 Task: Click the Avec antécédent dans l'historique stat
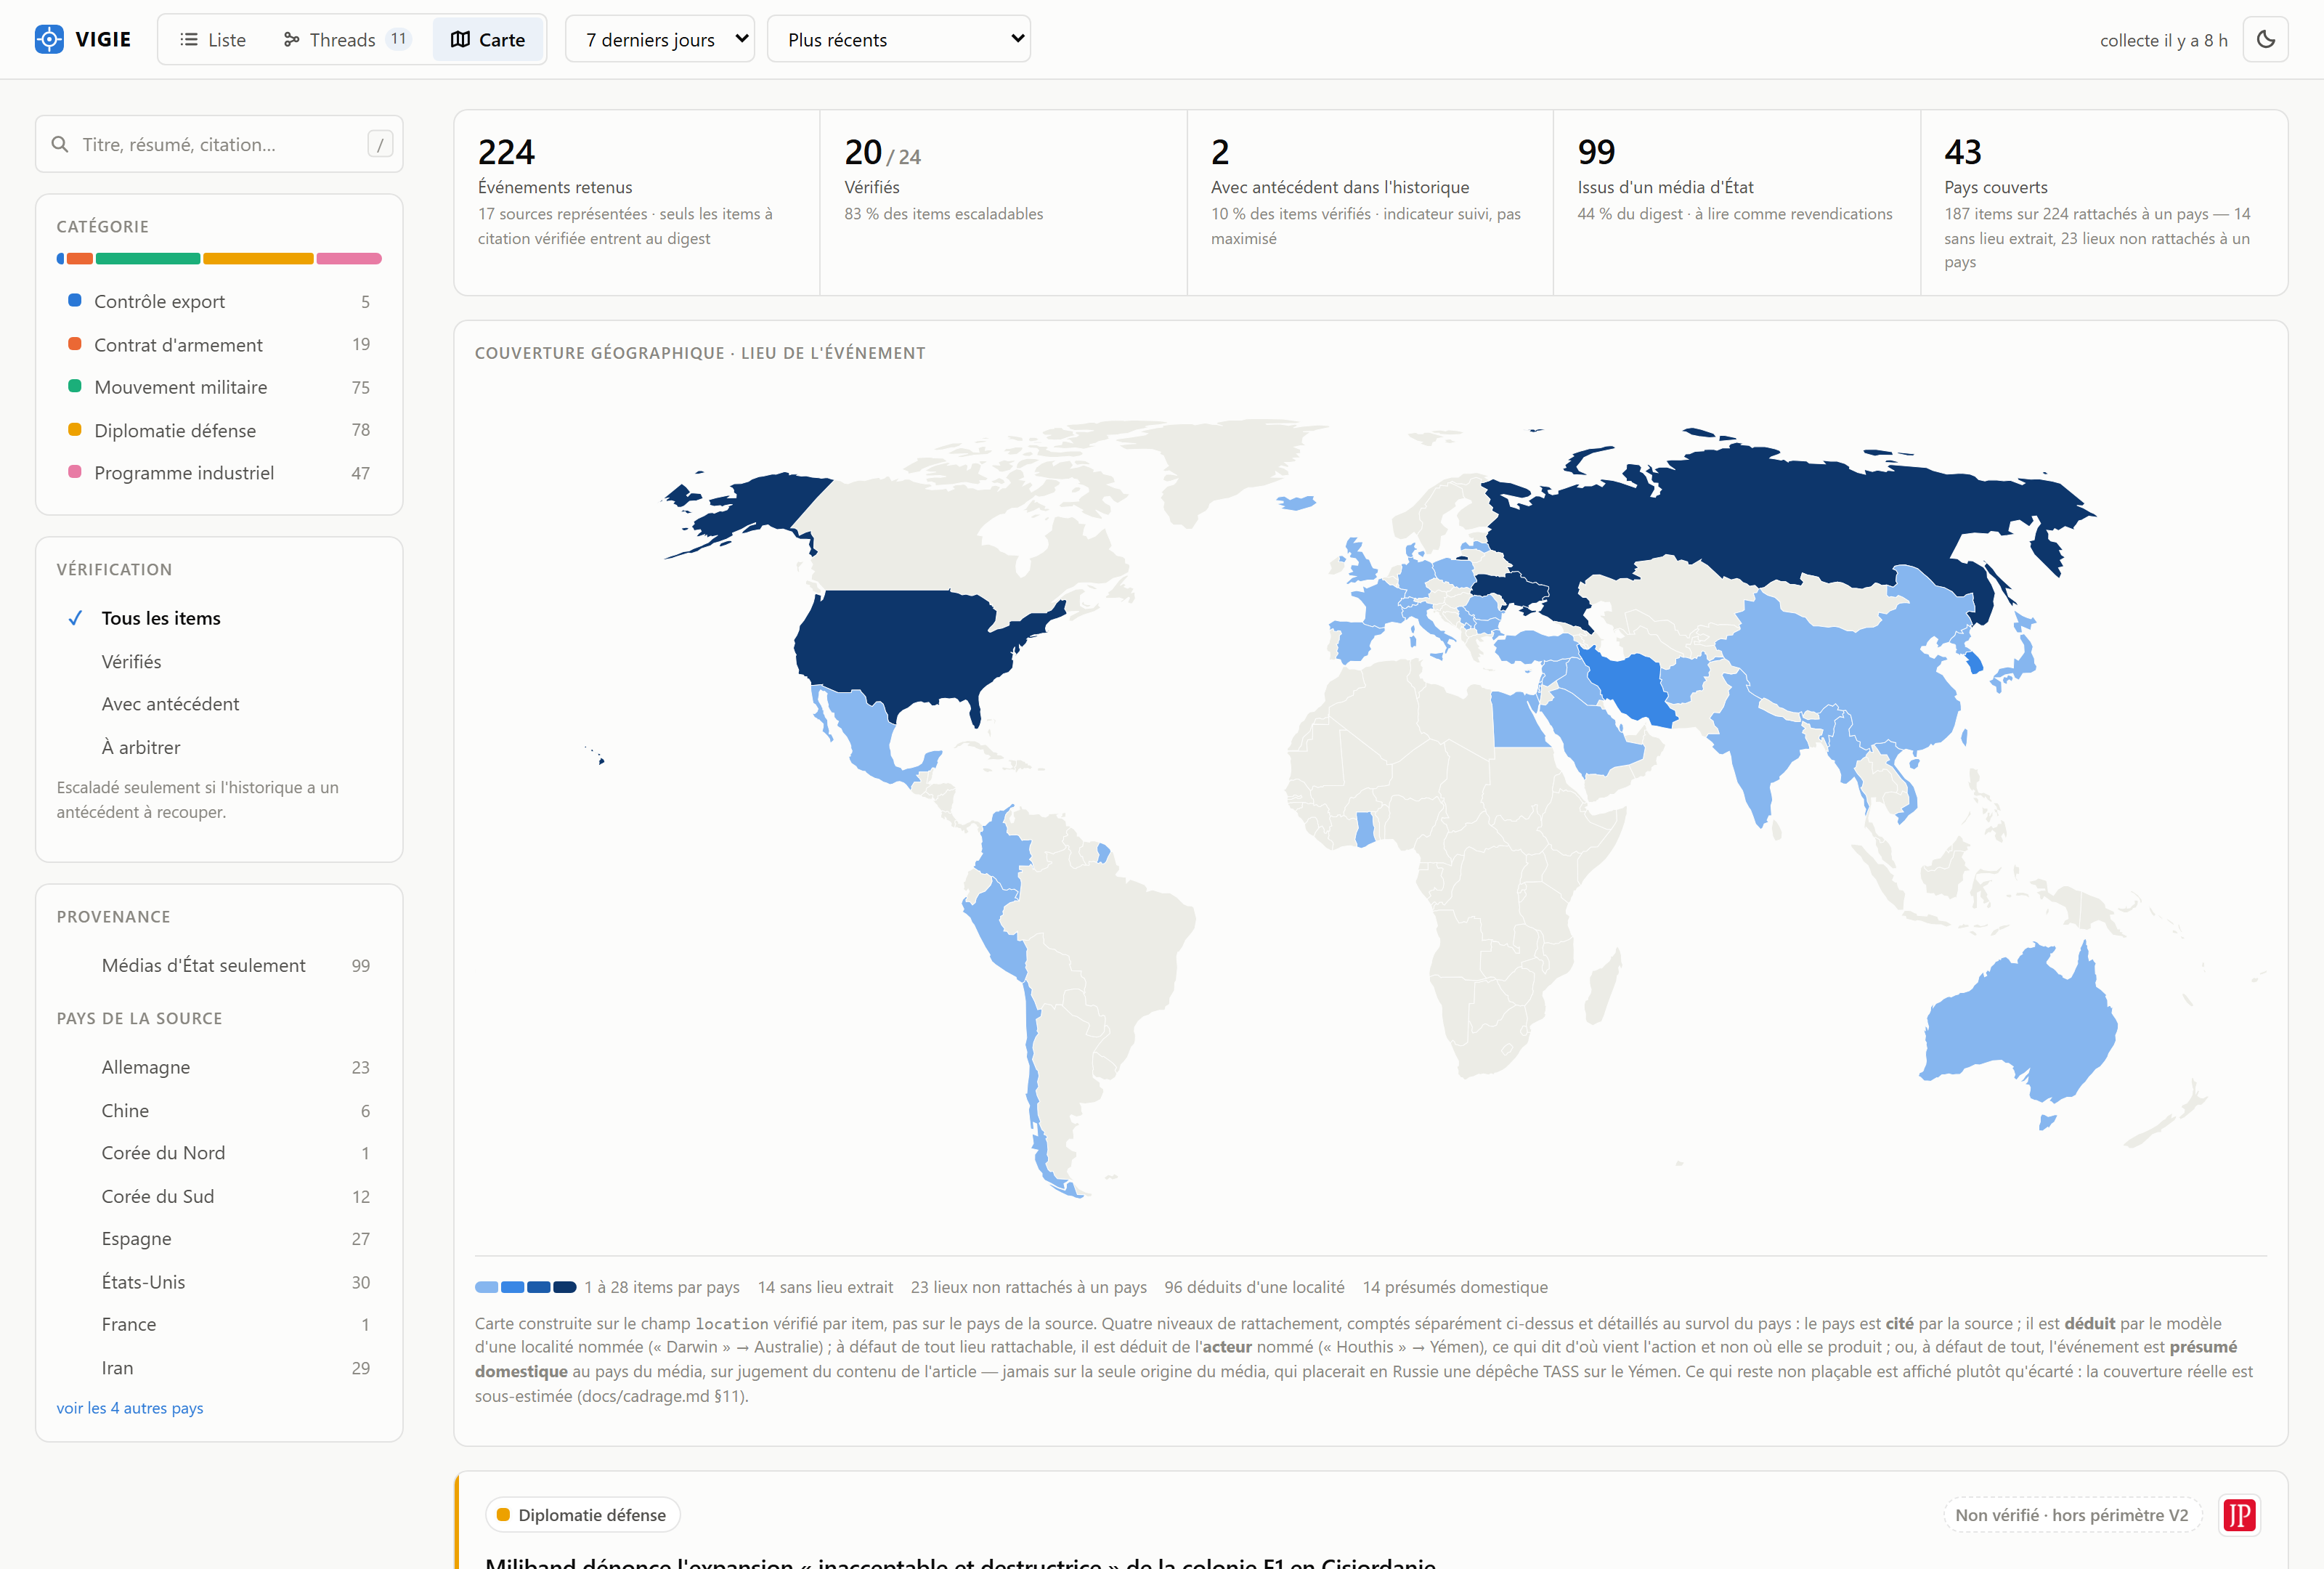coord(1370,202)
